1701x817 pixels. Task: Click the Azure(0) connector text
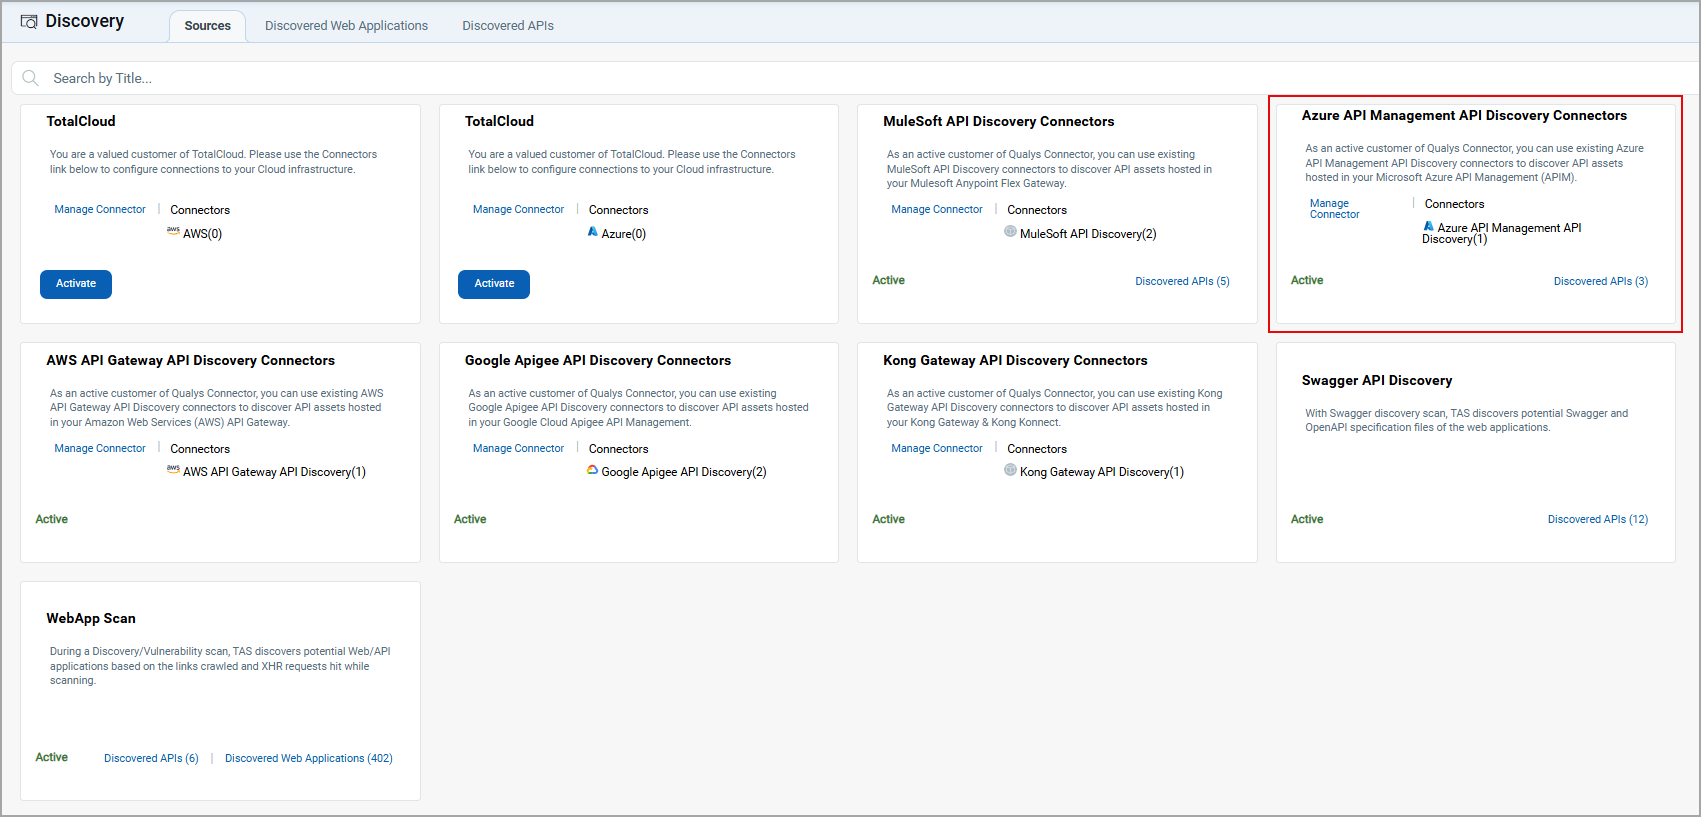point(624,234)
